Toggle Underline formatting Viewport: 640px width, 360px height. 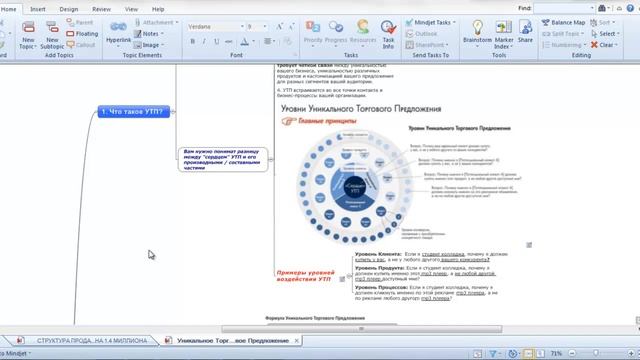tap(216, 41)
